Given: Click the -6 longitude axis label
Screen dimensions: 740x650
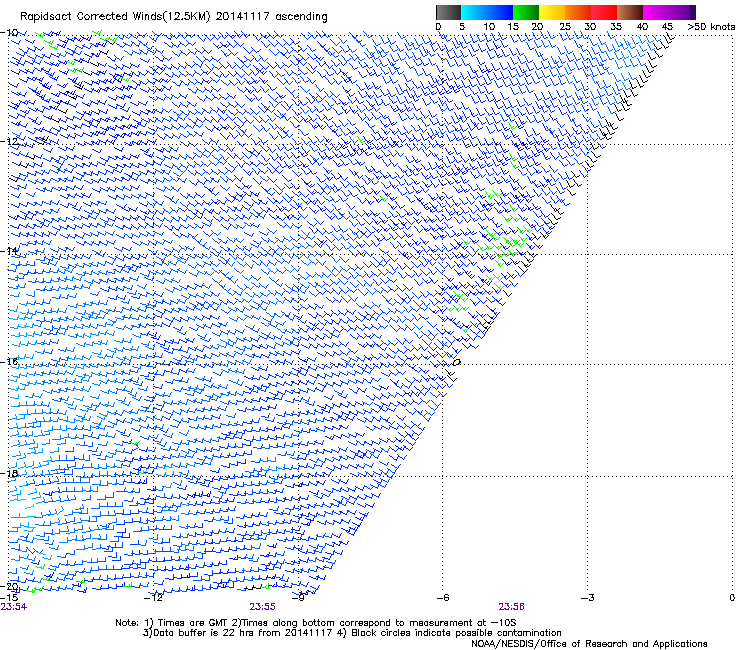Looking at the screenshot, I should 442,598.
